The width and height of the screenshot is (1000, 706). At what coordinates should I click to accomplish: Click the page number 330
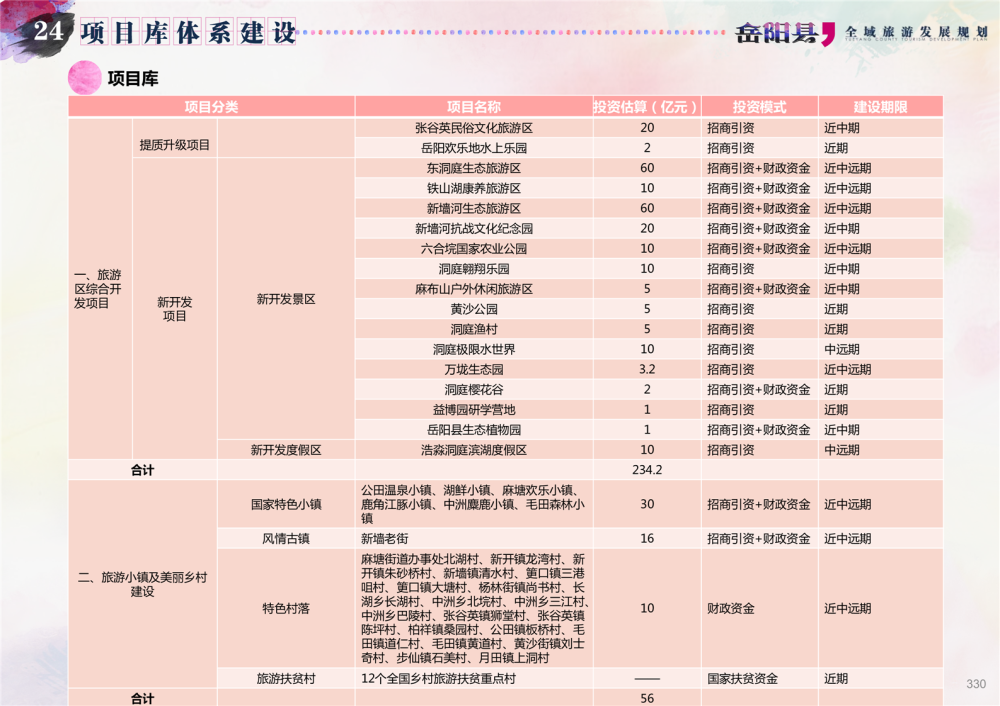976,684
